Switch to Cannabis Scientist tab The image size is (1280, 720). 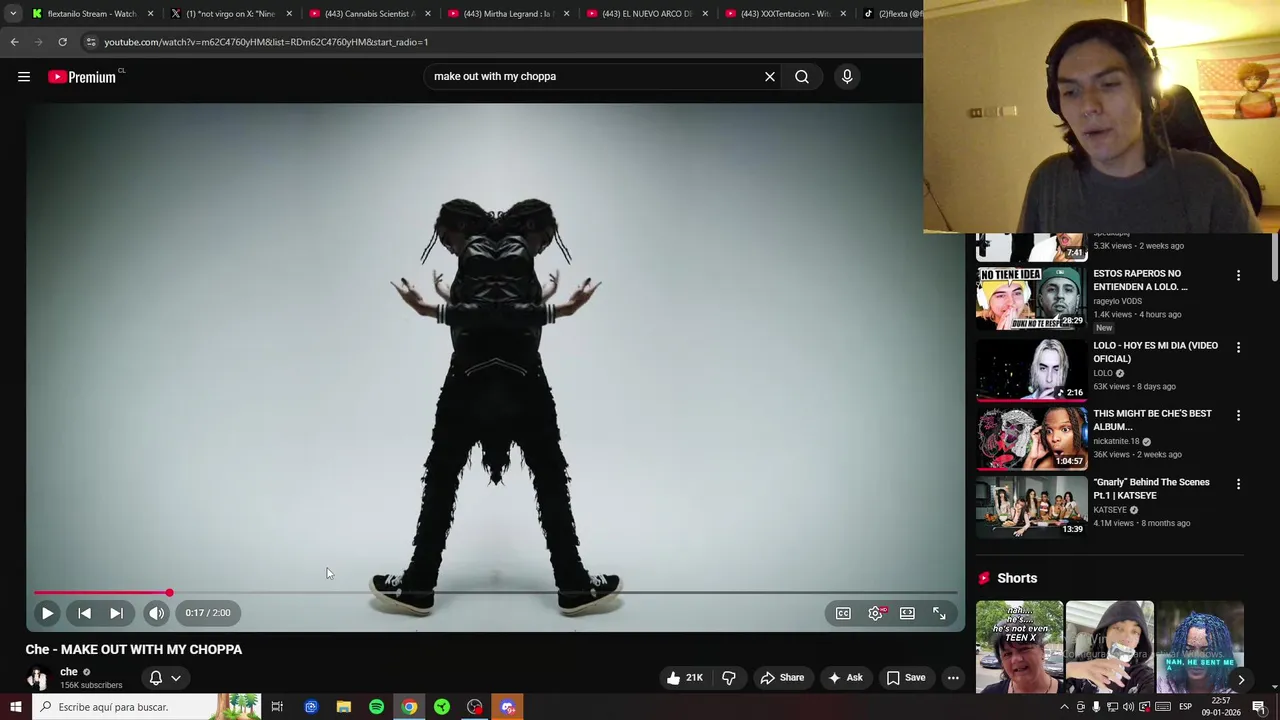368,14
